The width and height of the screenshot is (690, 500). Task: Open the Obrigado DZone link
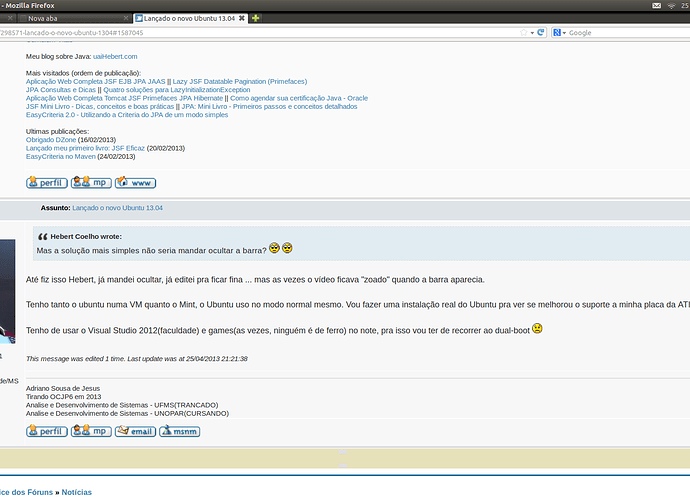tap(51, 140)
